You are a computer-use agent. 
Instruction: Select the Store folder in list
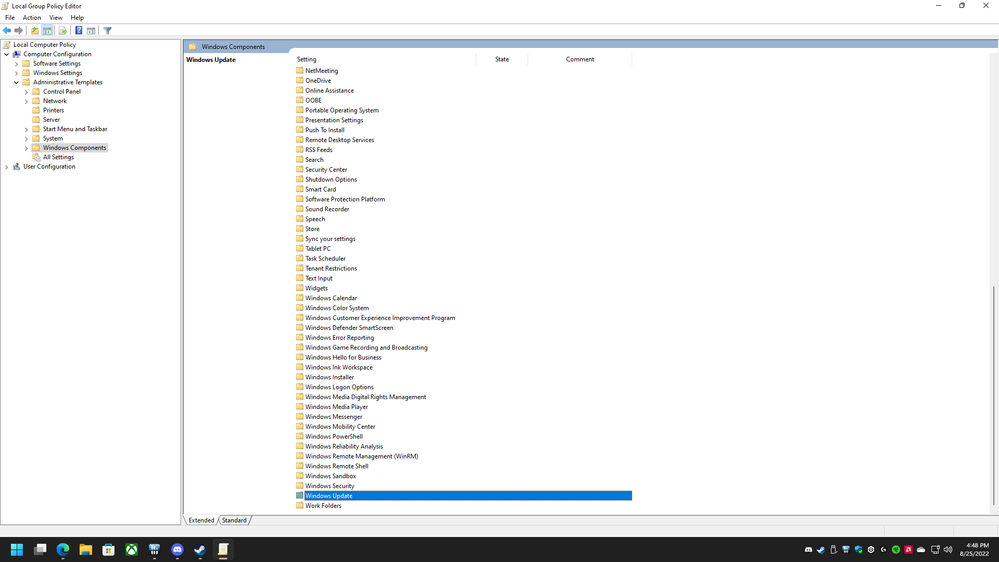[312, 229]
